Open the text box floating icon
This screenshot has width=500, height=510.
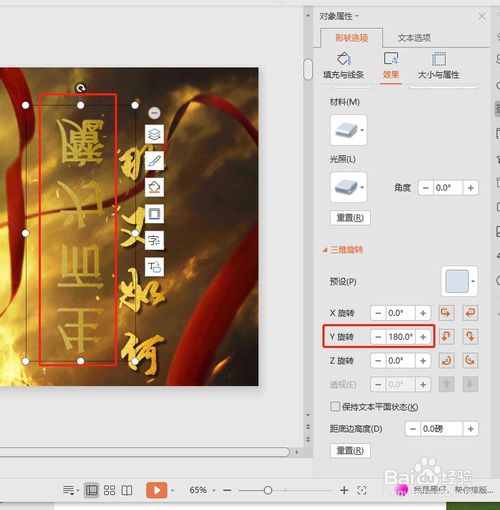pos(154,267)
